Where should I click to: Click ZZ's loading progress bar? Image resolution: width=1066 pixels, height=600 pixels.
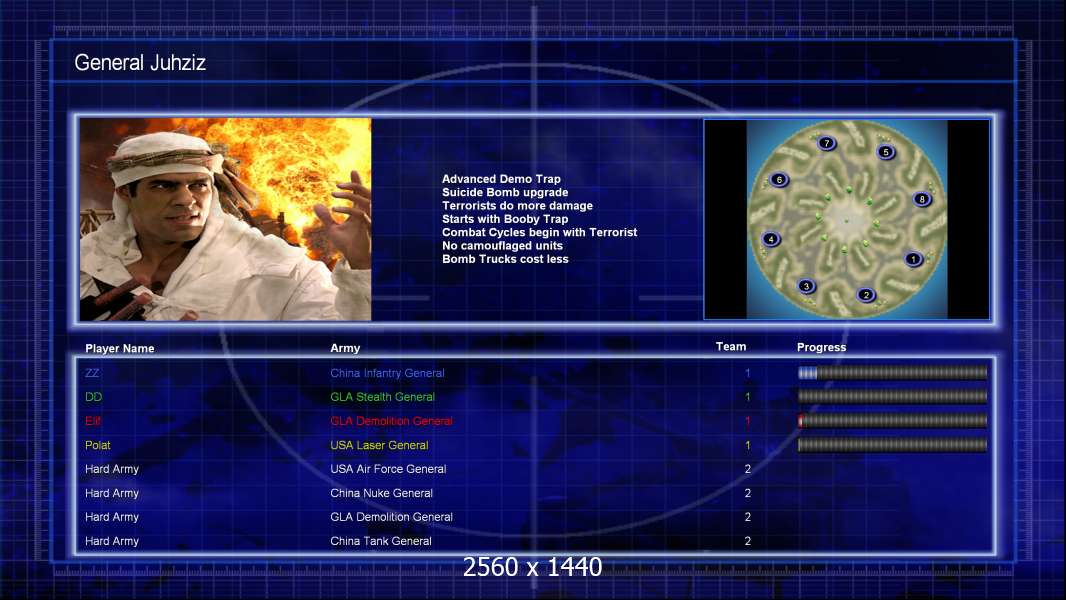892,372
